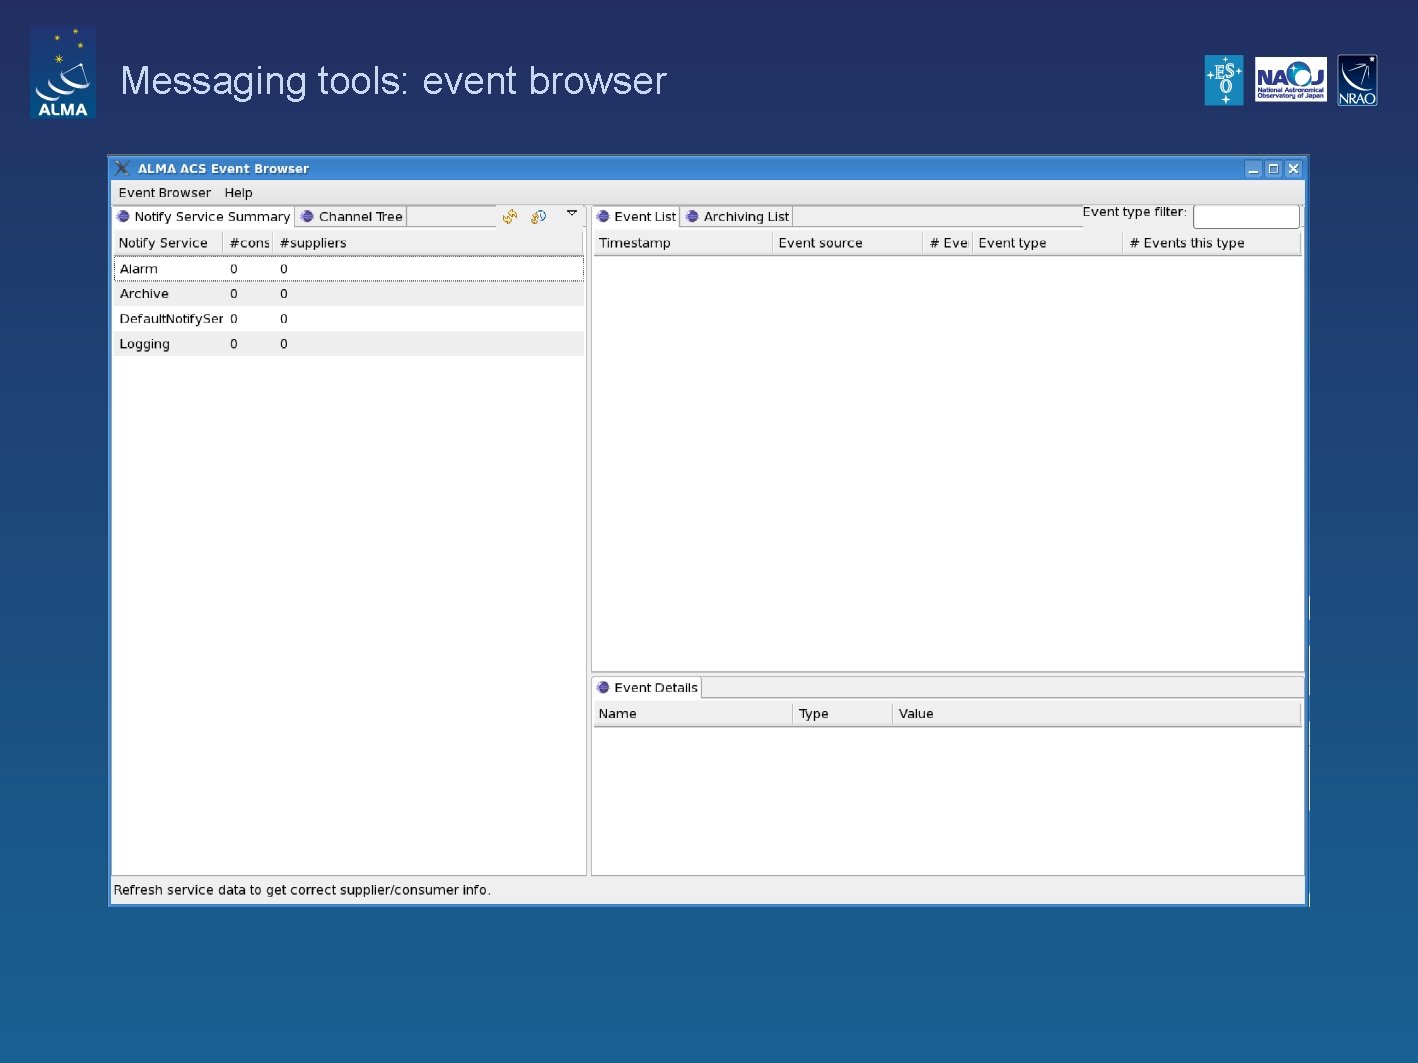Click the Event source column header

[x=848, y=243]
